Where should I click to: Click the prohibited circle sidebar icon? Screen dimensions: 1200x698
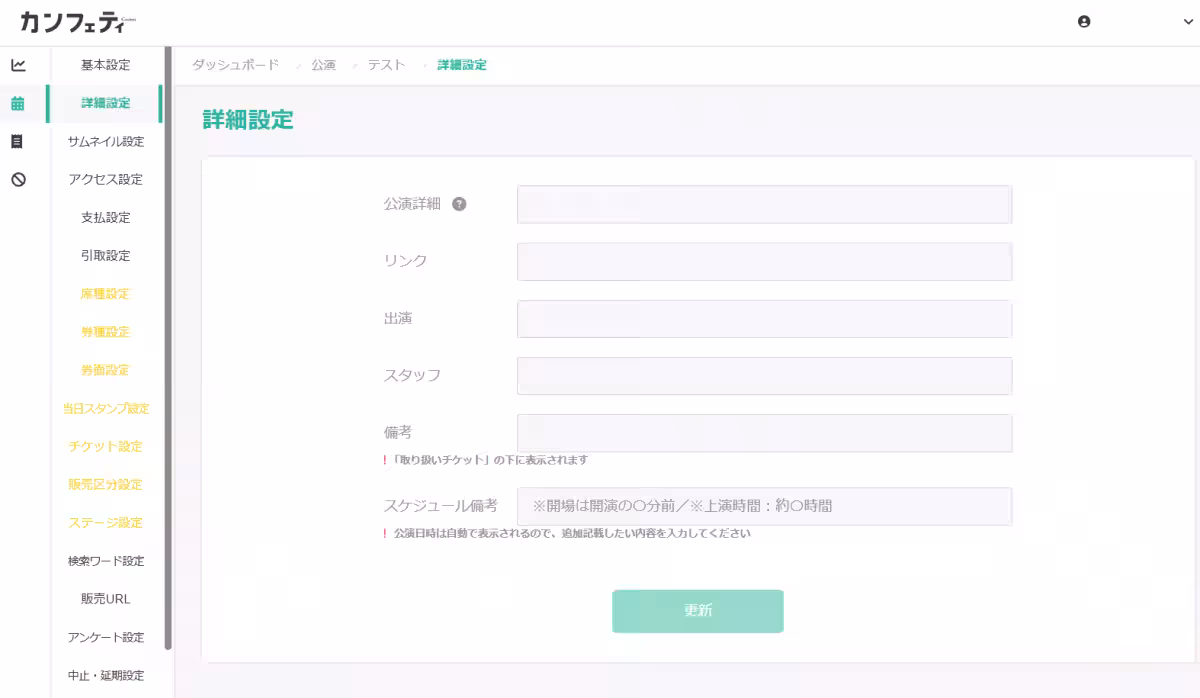(x=18, y=180)
